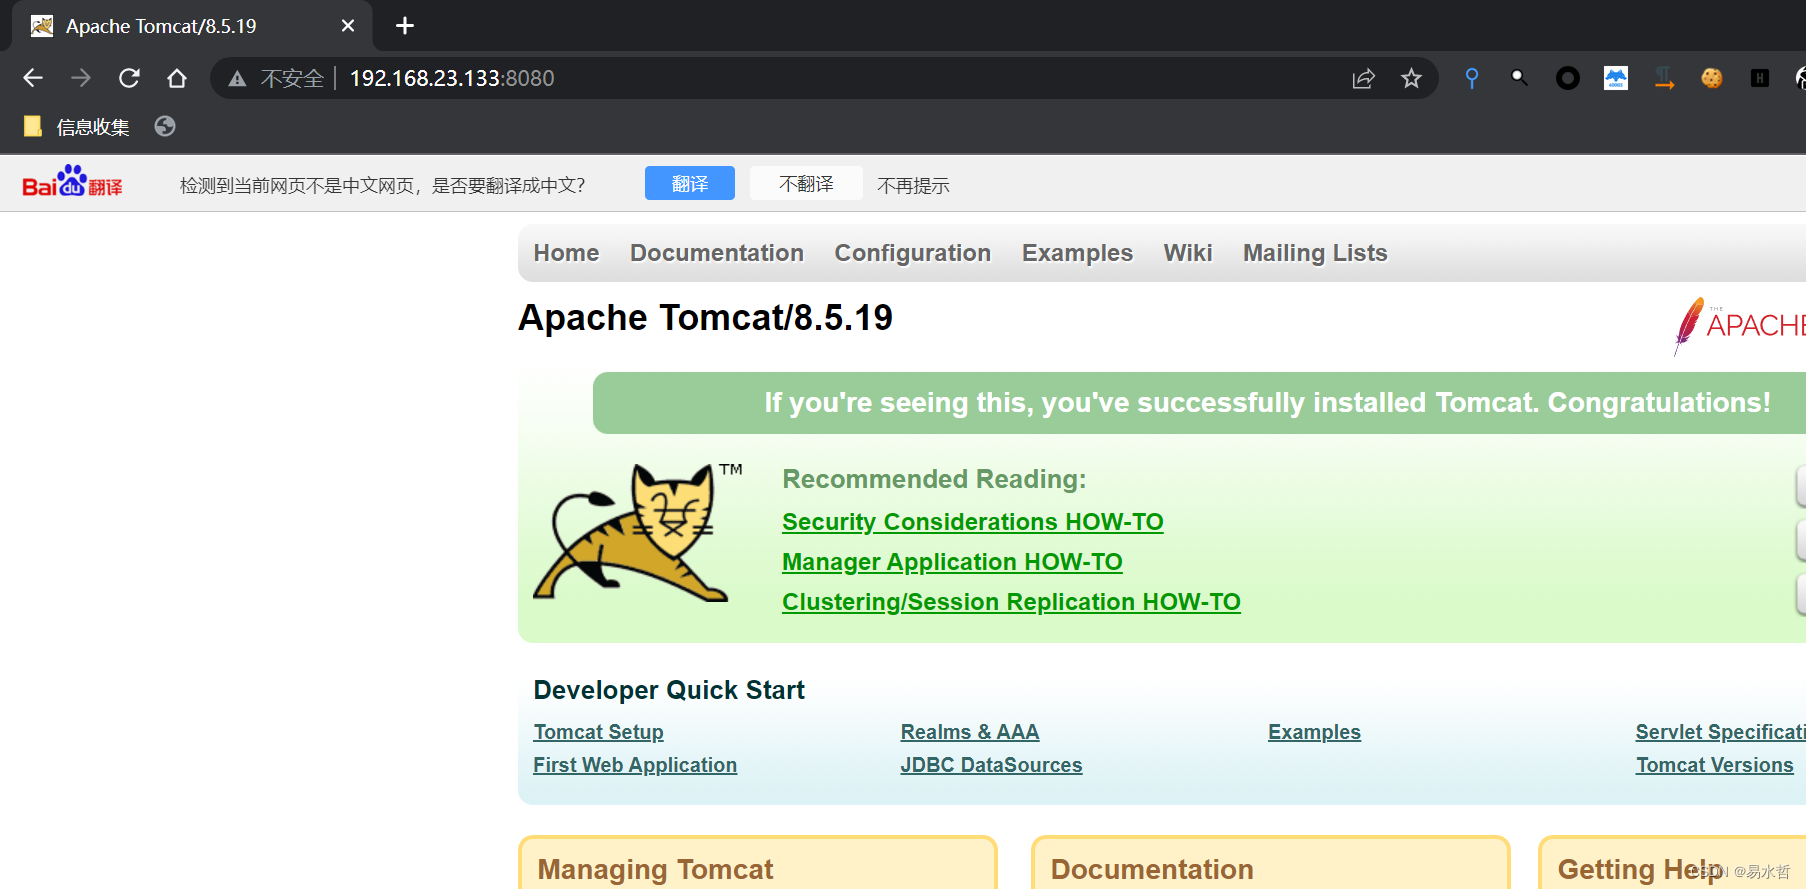The height and width of the screenshot is (889, 1806).
Task: Click the Developer Quick Start heading
Action: 669,690
